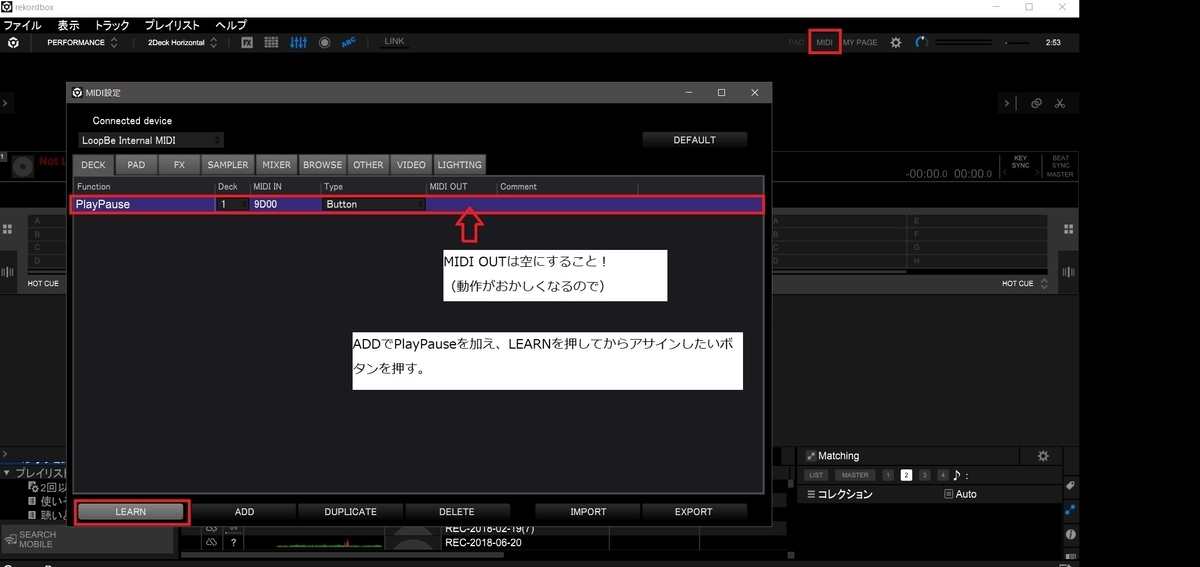Open the ヘルプ menu
Screen dimensions: 1200x567
tap(231, 25)
